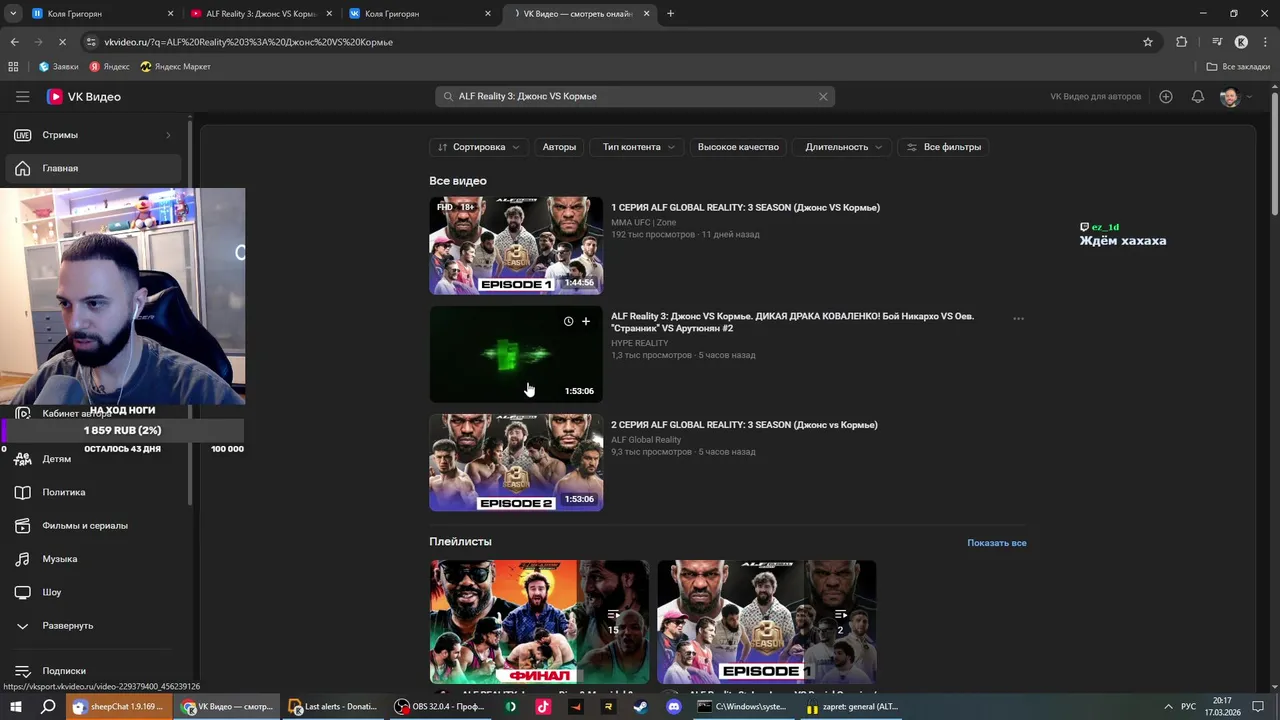Open Episode 2 video thumbnail
The height and width of the screenshot is (720, 1280).
pos(516,463)
